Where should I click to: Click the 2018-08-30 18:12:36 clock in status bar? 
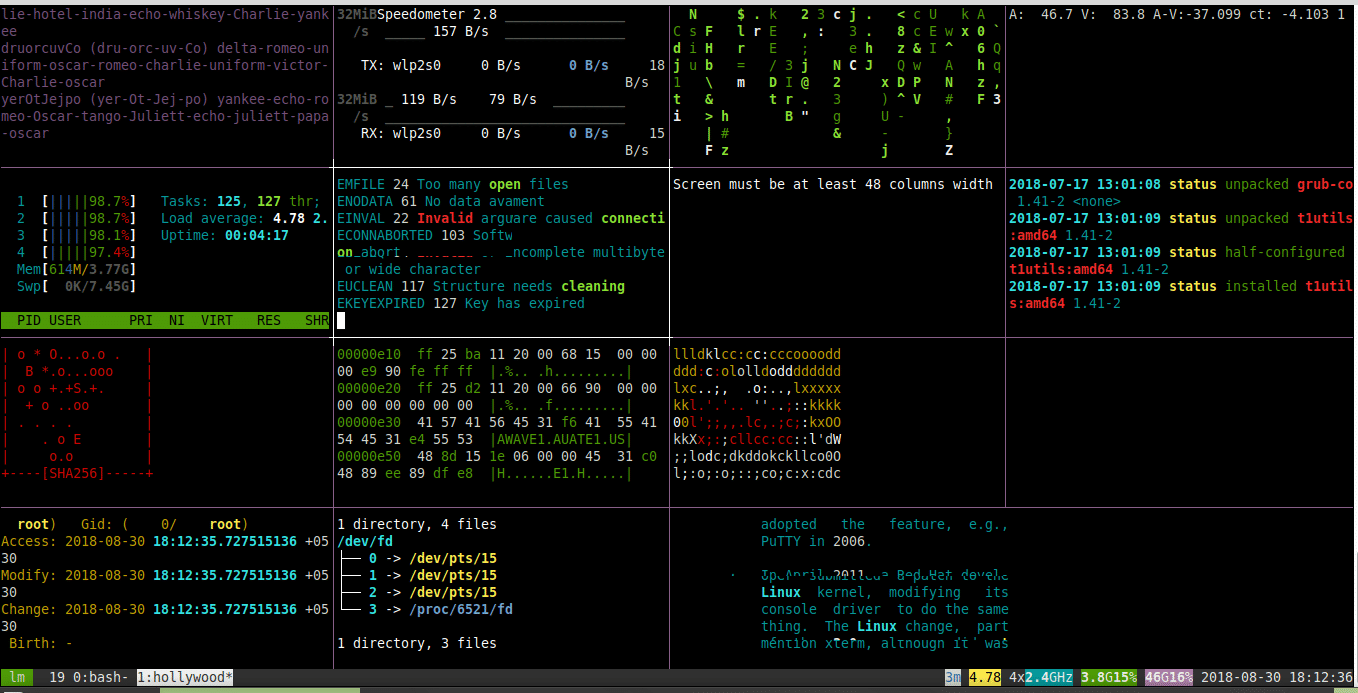[x=1276, y=677]
